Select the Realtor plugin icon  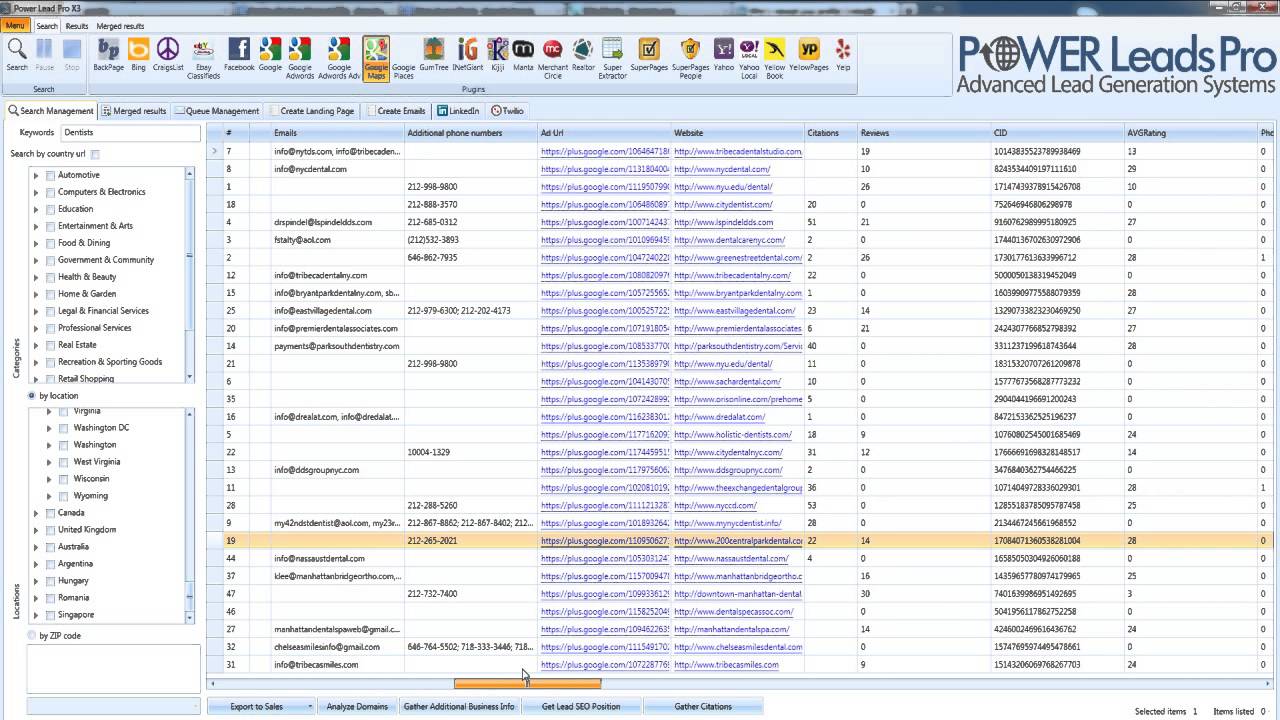pyautogui.click(x=583, y=54)
